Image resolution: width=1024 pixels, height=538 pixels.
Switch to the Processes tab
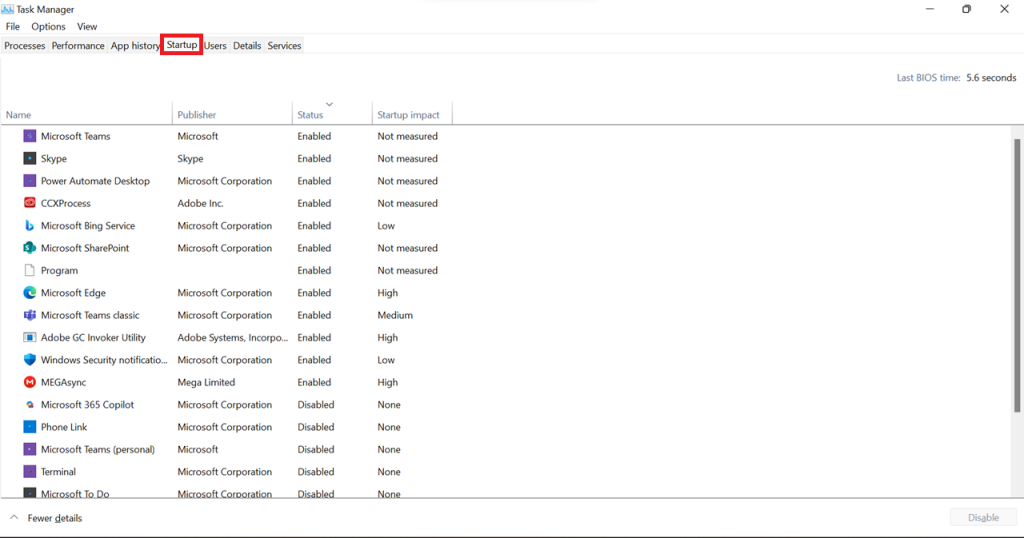click(x=25, y=46)
